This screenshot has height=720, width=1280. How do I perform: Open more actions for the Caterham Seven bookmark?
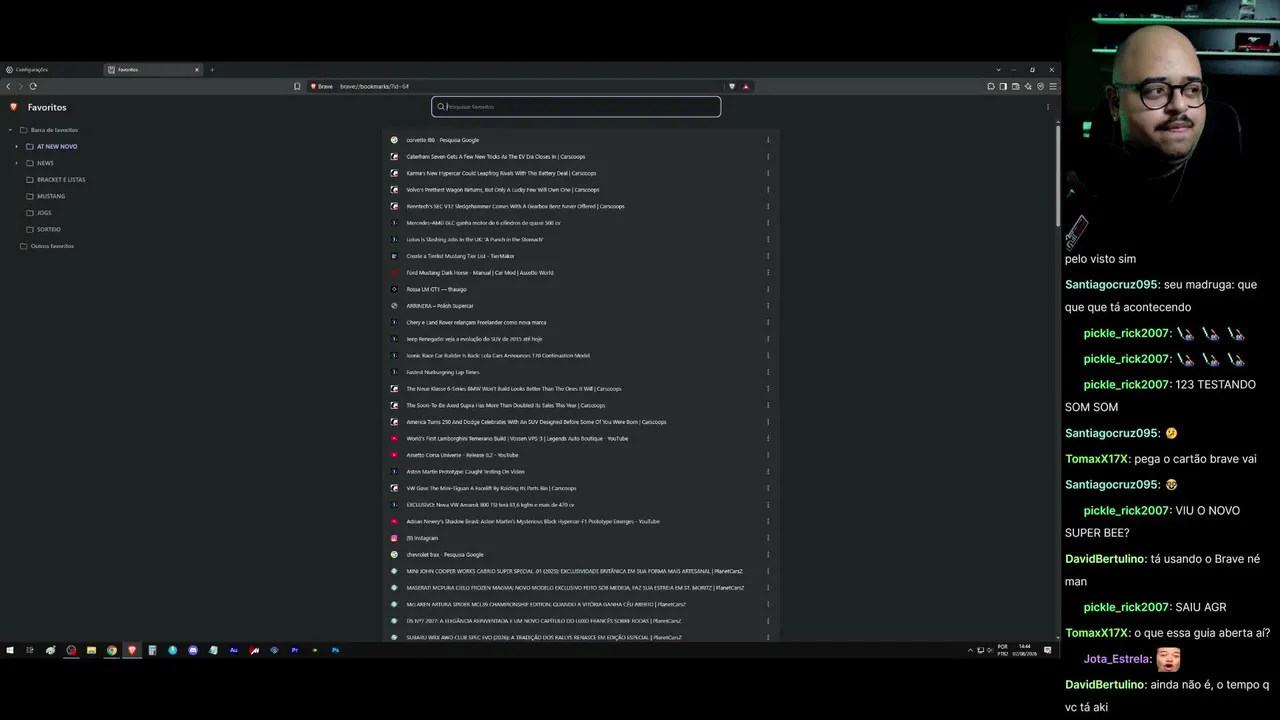pyautogui.click(x=768, y=157)
